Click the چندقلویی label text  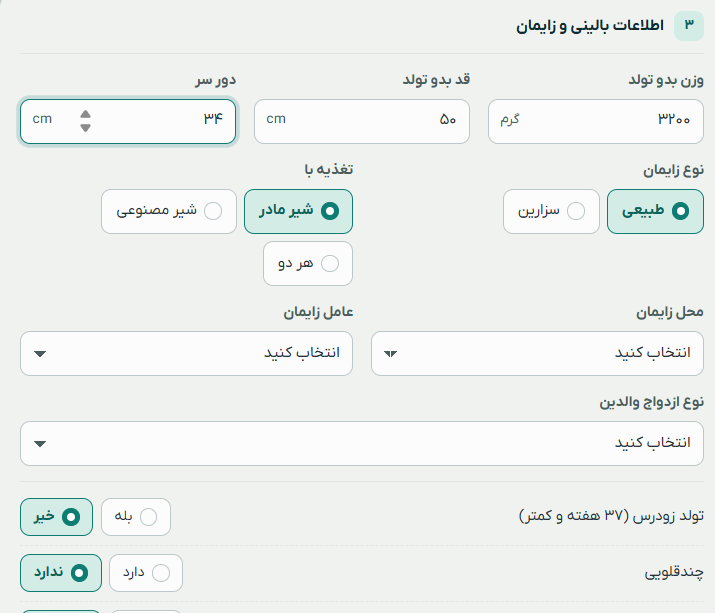click(674, 572)
